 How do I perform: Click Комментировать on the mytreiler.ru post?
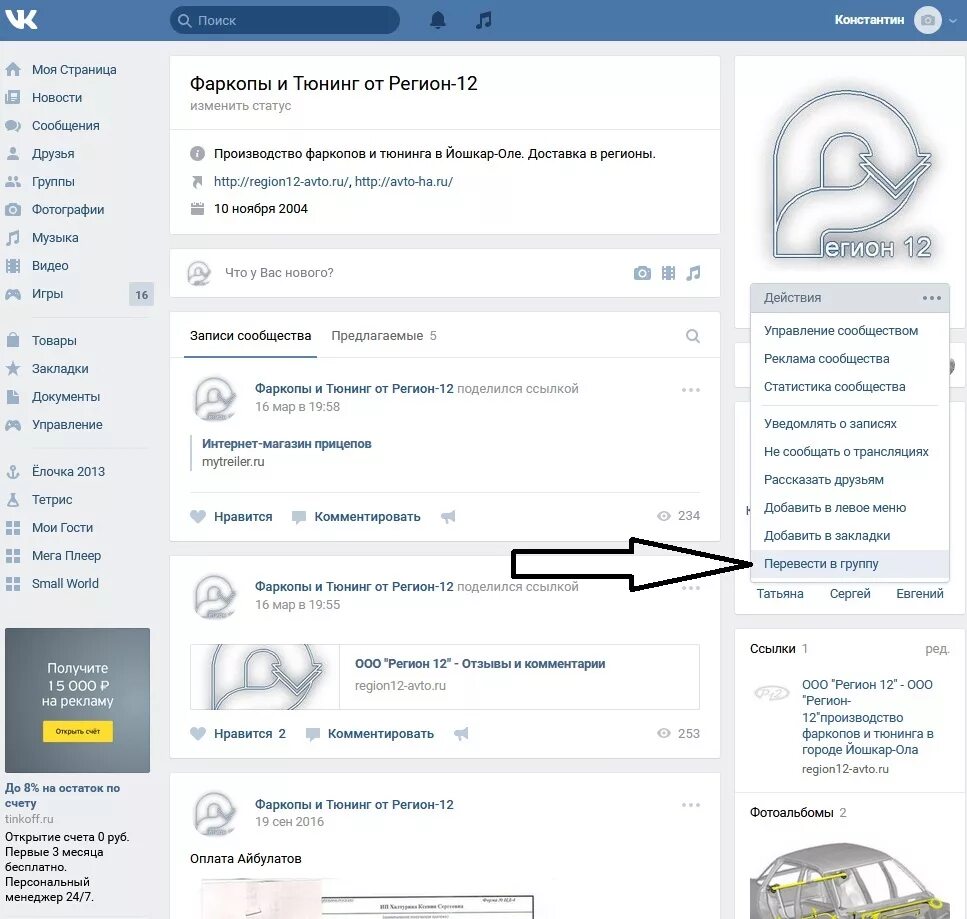(356, 517)
